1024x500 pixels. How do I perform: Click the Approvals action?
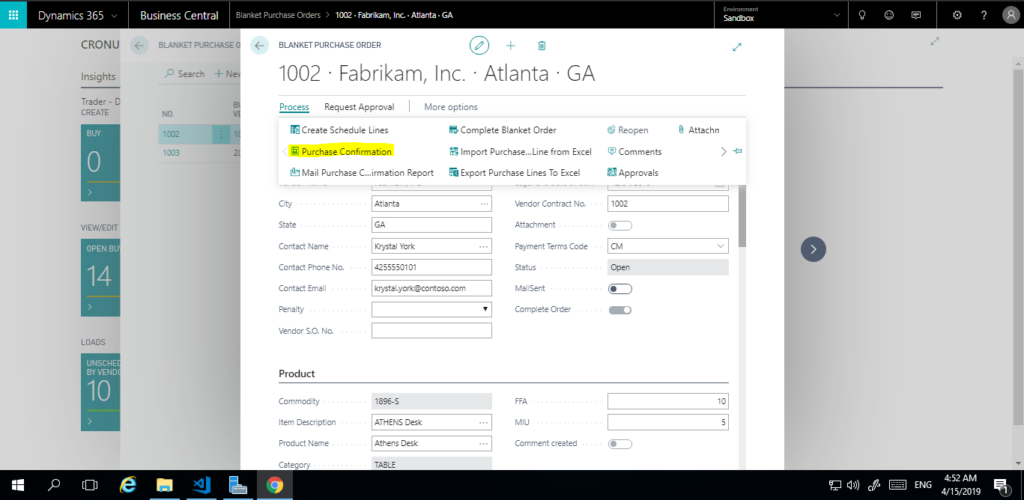(x=633, y=173)
